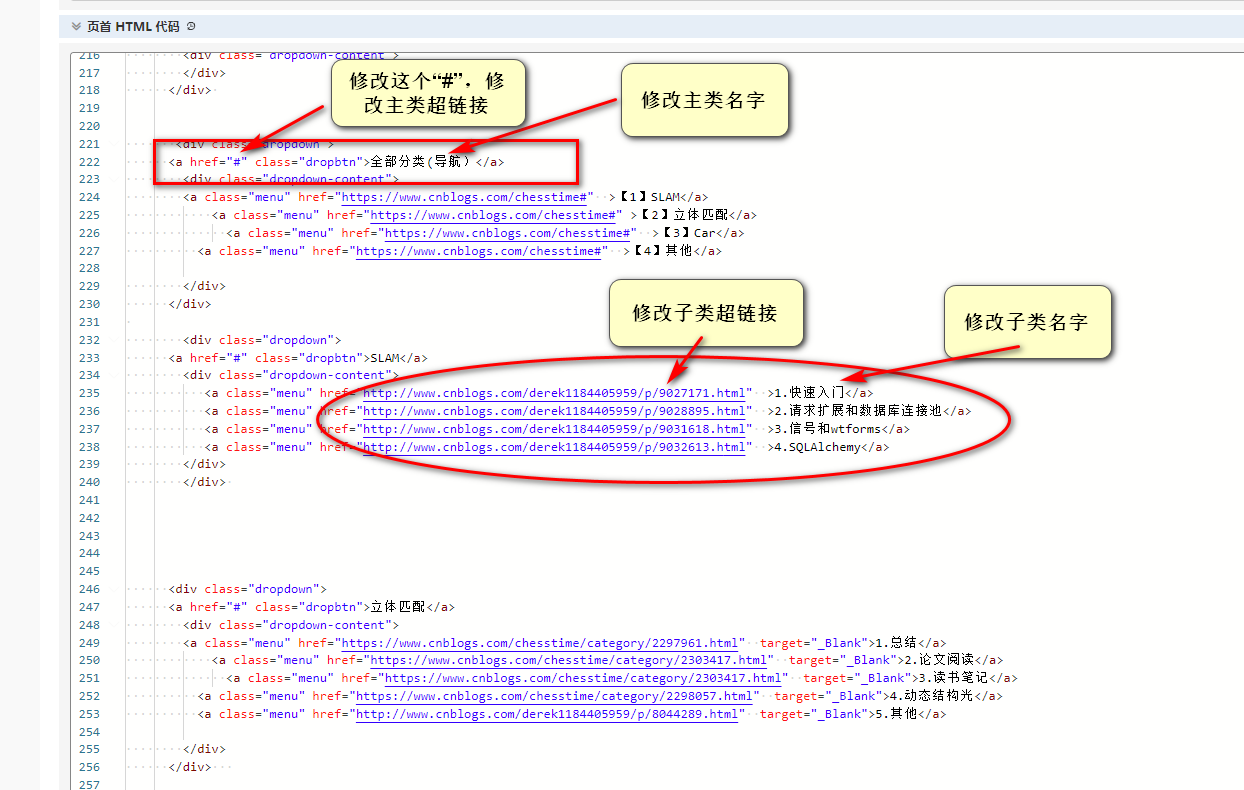Click the 5.其他 text on line 253
The height and width of the screenshot is (790, 1244).
tap(896, 714)
